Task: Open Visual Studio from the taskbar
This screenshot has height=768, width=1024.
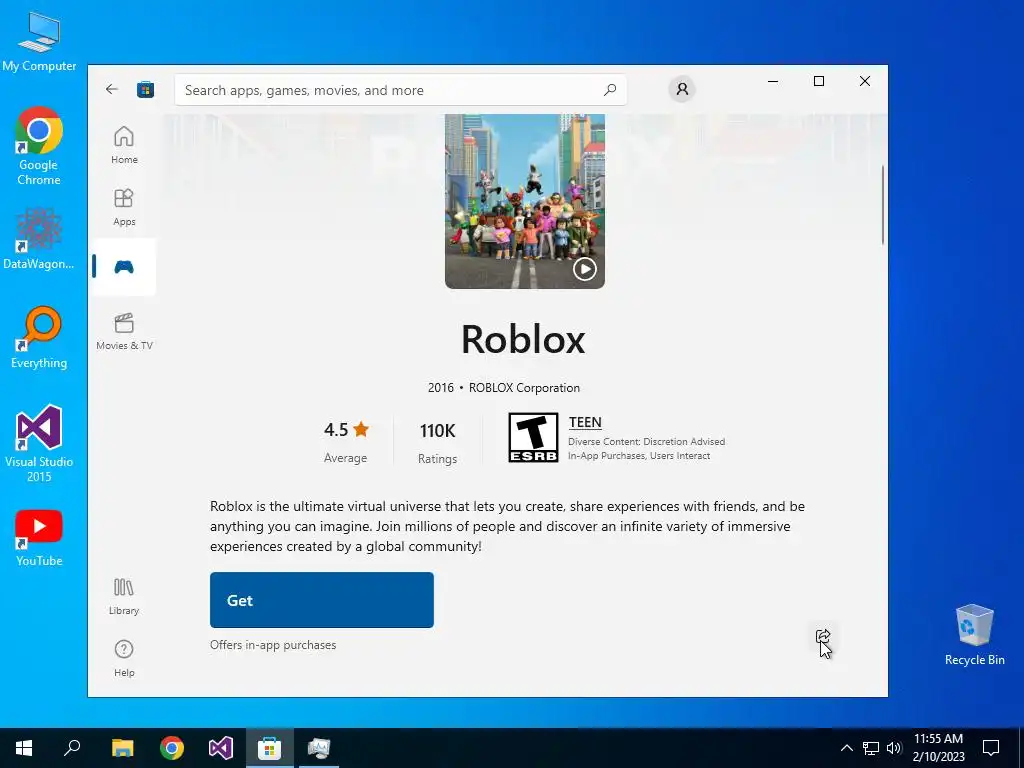Action: (221, 748)
